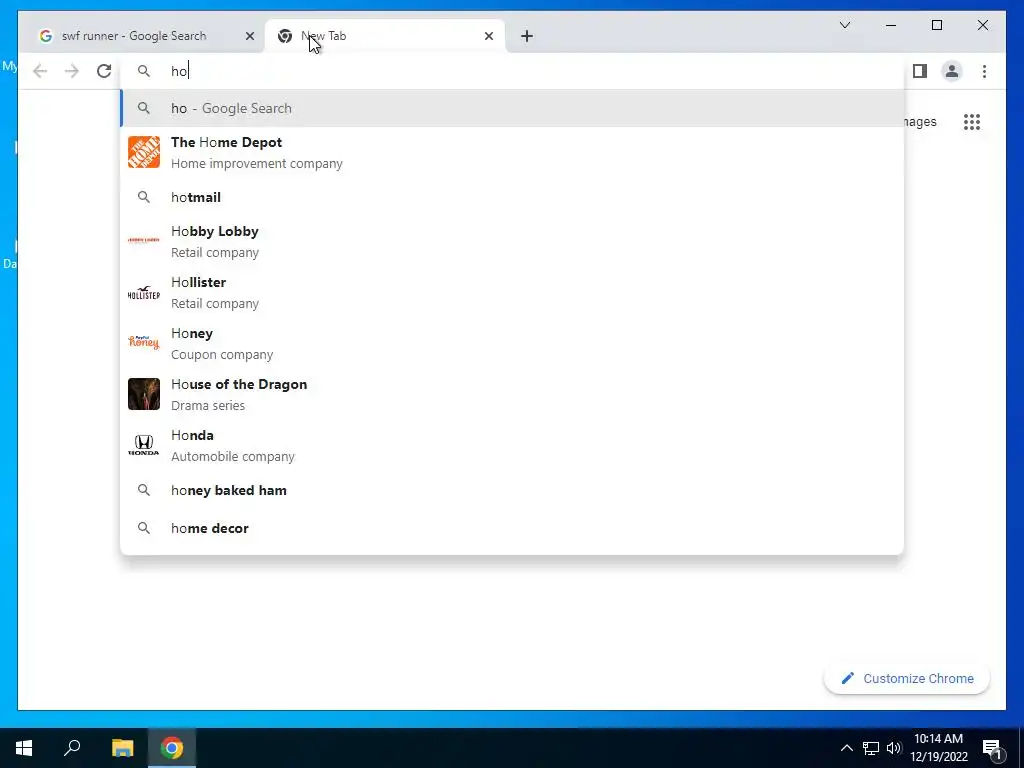The height and width of the screenshot is (768, 1024).
Task: Close the New Tab tab
Action: pos(488,37)
